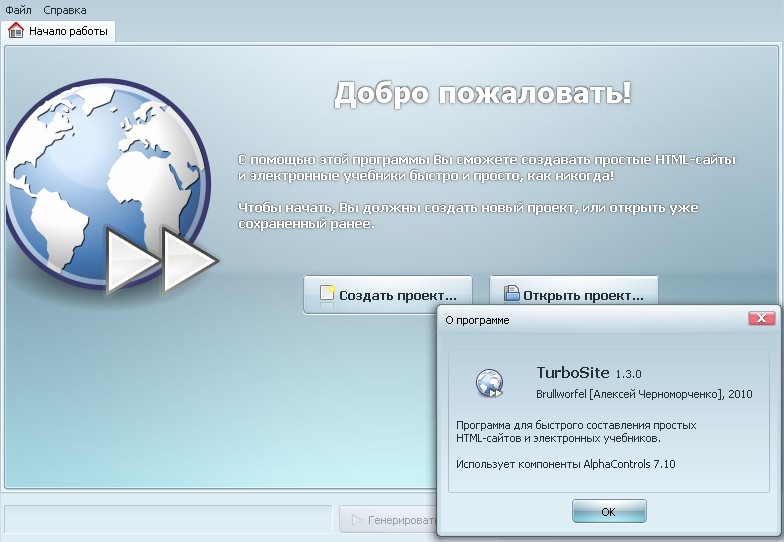The width and height of the screenshot is (784, 542).
Task: Click the Программа для быстрого составления description
Action: click(576, 432)
